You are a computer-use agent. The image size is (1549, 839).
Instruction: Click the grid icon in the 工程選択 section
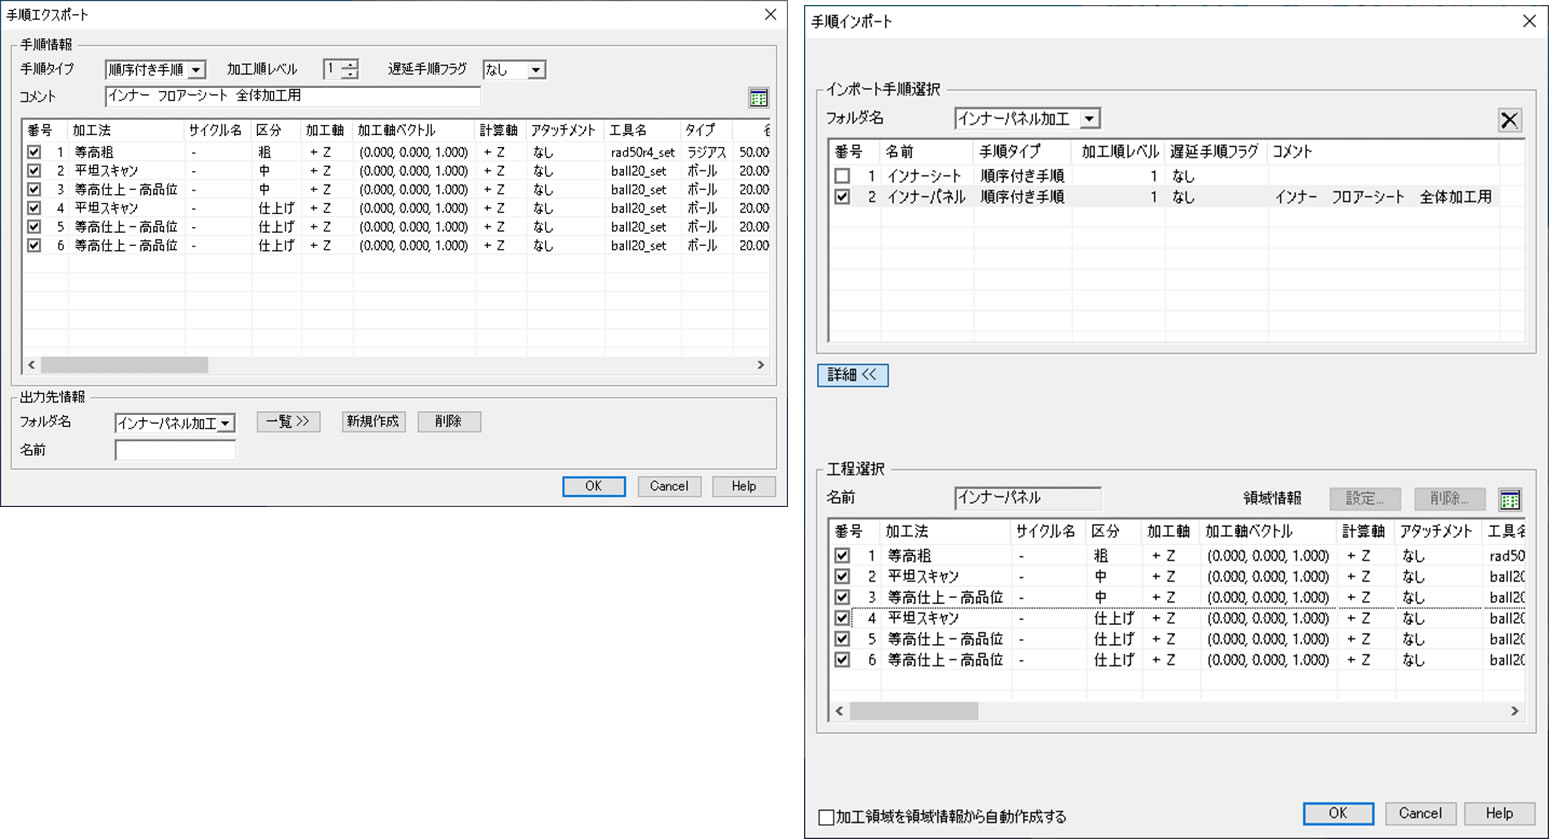(1510, 499)
